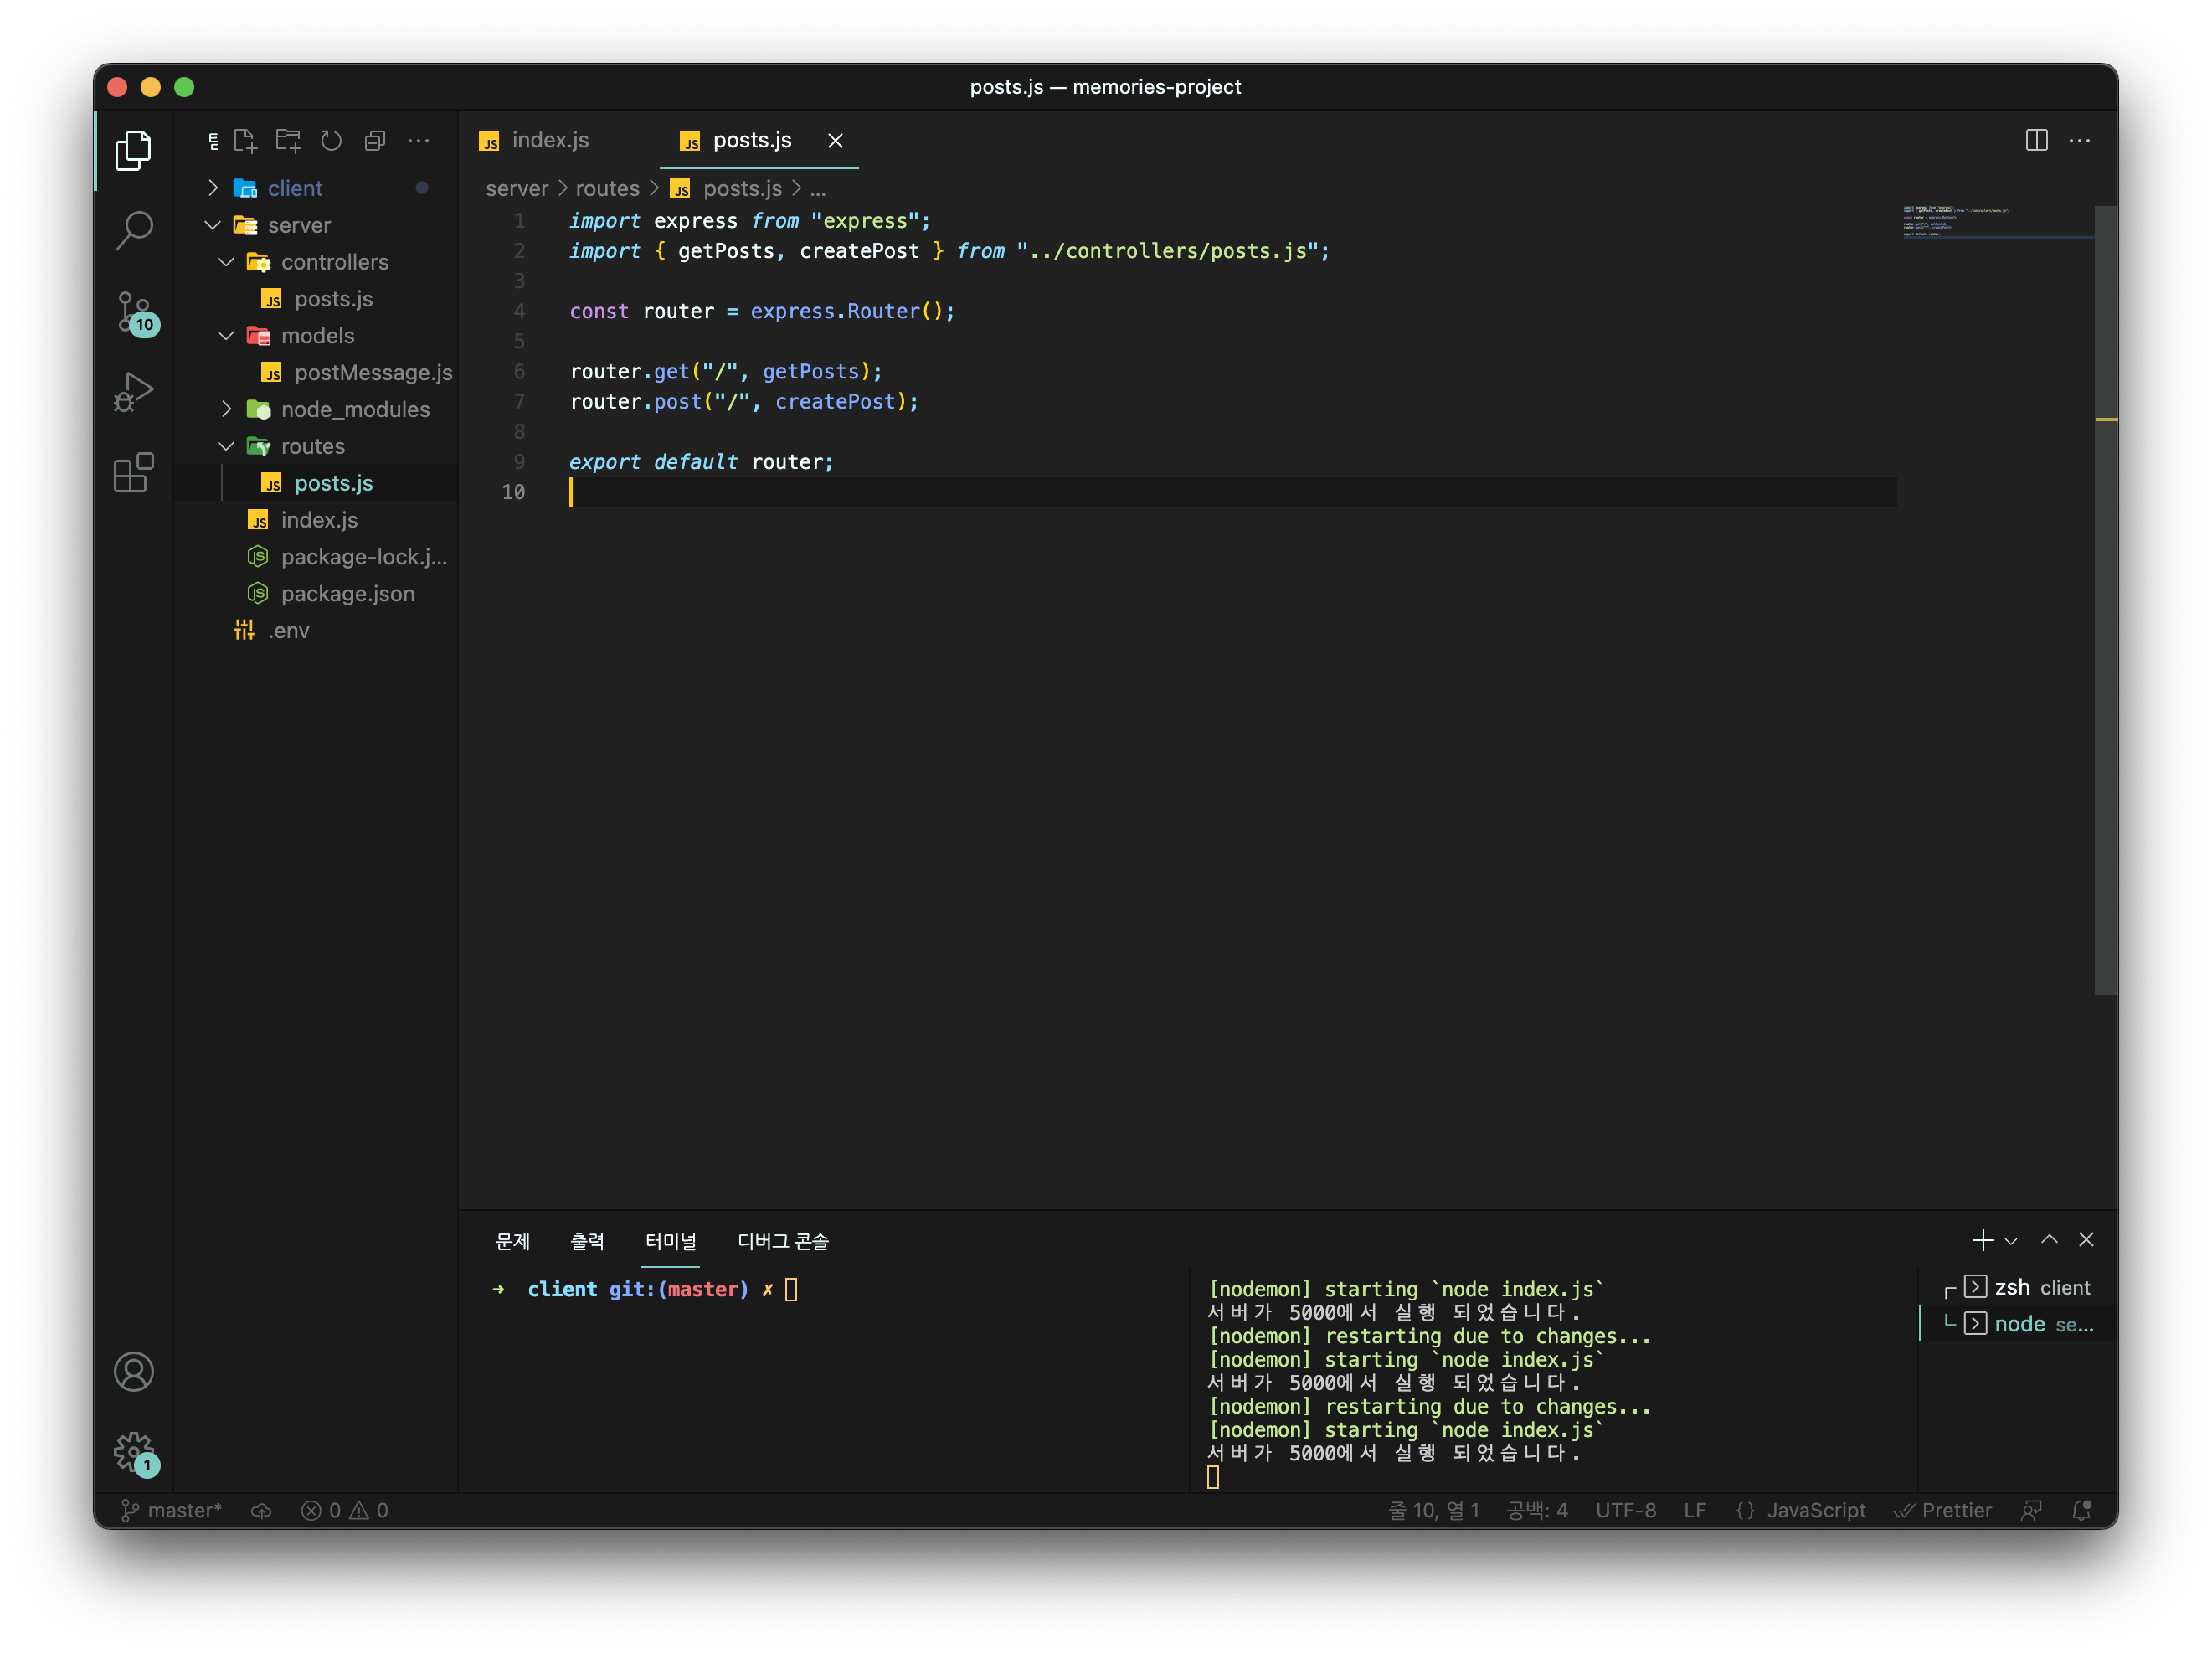Image resolution: width=2212 pixels, height=1653 pixels.
Task: Expand the node_modules folder
Action: coord(226,409)
